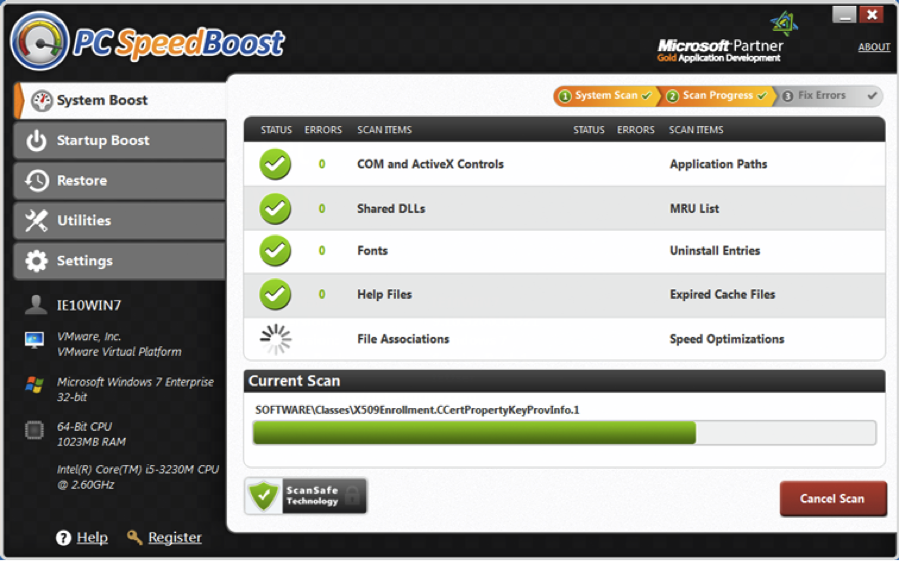This screenshot has width=899, height=561.
Task: Open the Help link
Action: click(92, 537)
